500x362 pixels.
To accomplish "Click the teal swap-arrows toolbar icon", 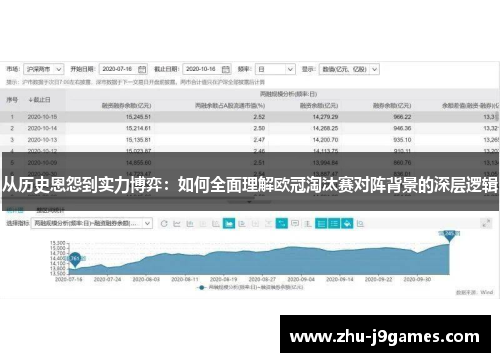I will pyautogui.click(x=282, y=223).
